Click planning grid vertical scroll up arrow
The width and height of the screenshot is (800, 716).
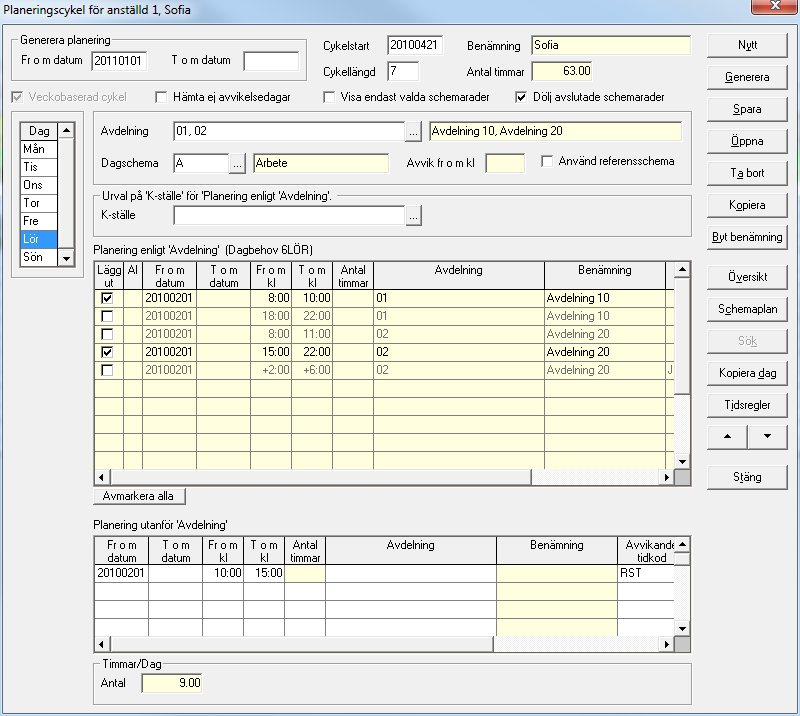point(682,269)
